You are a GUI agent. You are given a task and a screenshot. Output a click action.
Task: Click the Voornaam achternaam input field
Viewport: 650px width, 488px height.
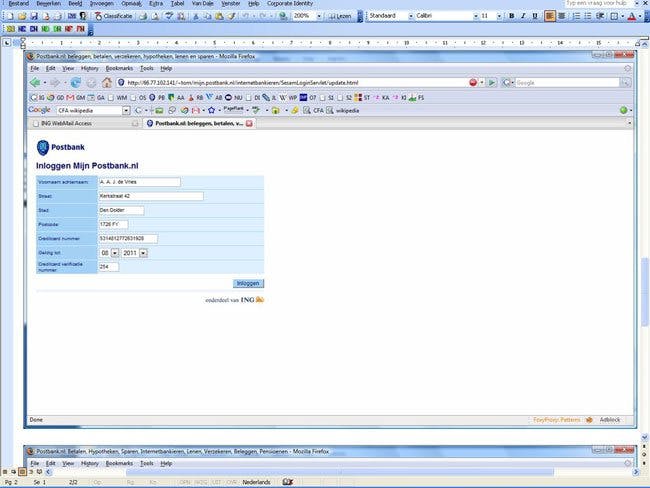click(139, 182)
